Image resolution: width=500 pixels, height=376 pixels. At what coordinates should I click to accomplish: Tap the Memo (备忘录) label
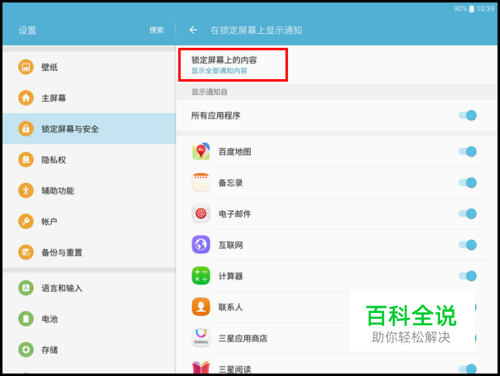coord(231,183)
